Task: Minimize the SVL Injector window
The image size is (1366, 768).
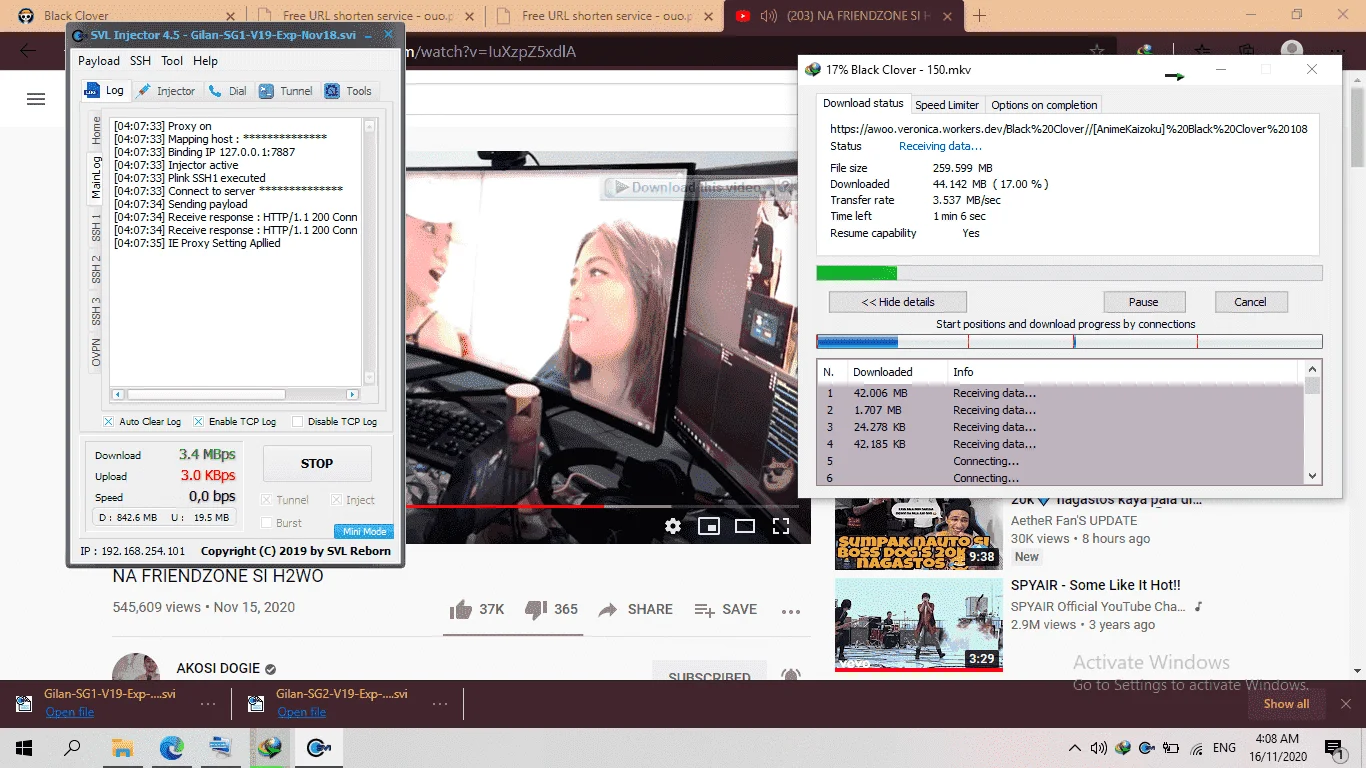Action: click(x=369, y=36)
